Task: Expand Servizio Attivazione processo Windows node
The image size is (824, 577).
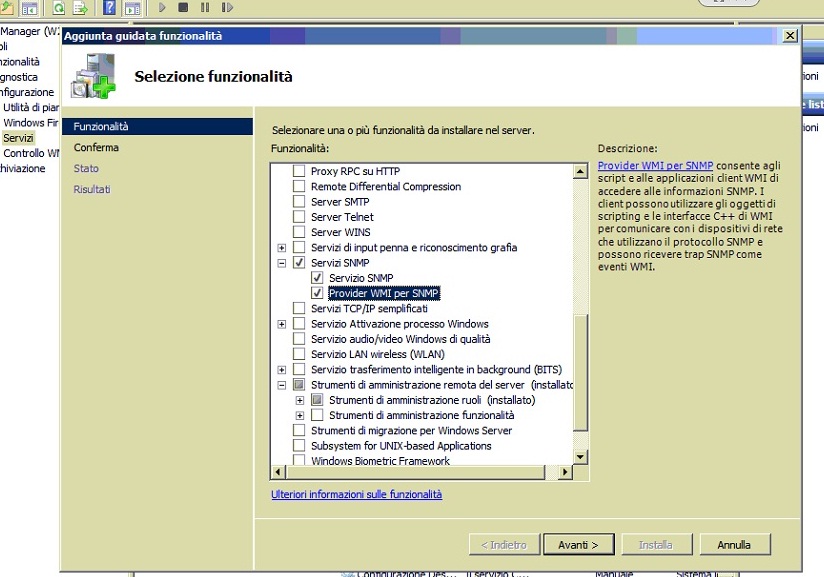Action: [282, 324]
